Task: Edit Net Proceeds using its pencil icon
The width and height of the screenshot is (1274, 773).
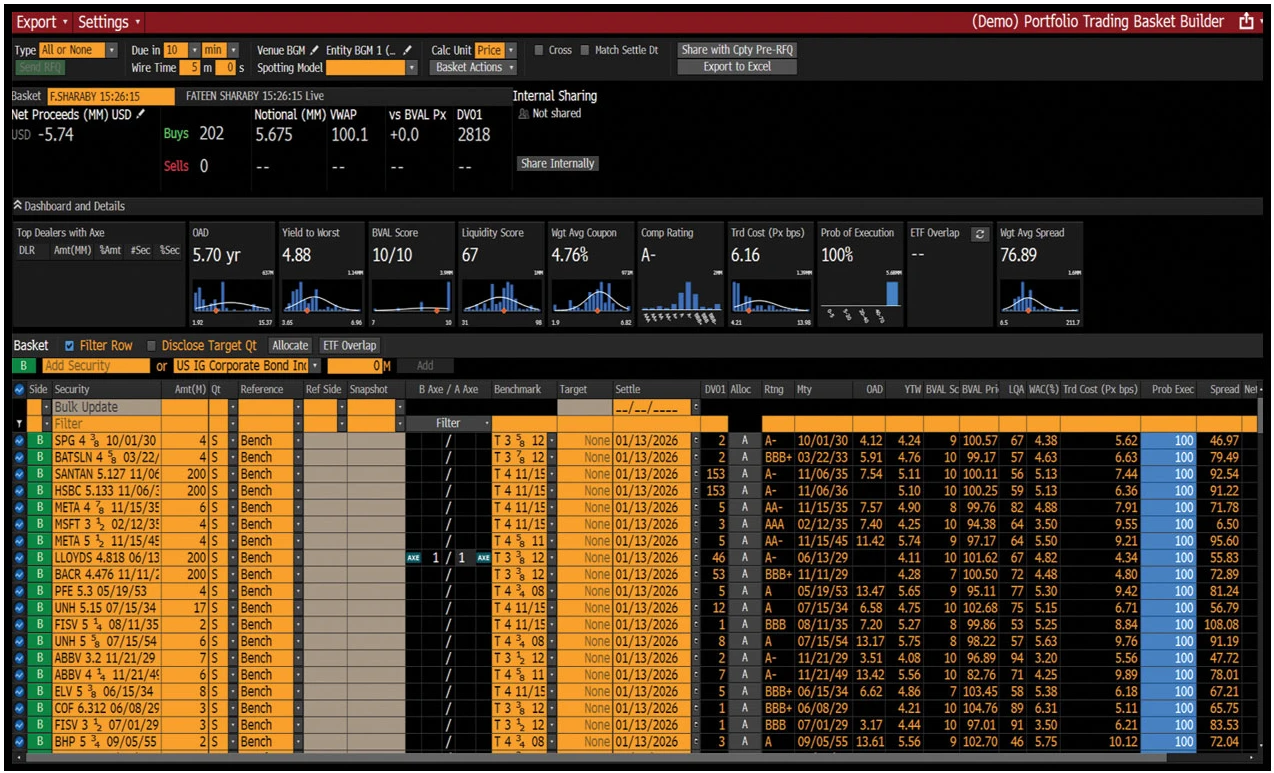Action: [x=143, y=114]
